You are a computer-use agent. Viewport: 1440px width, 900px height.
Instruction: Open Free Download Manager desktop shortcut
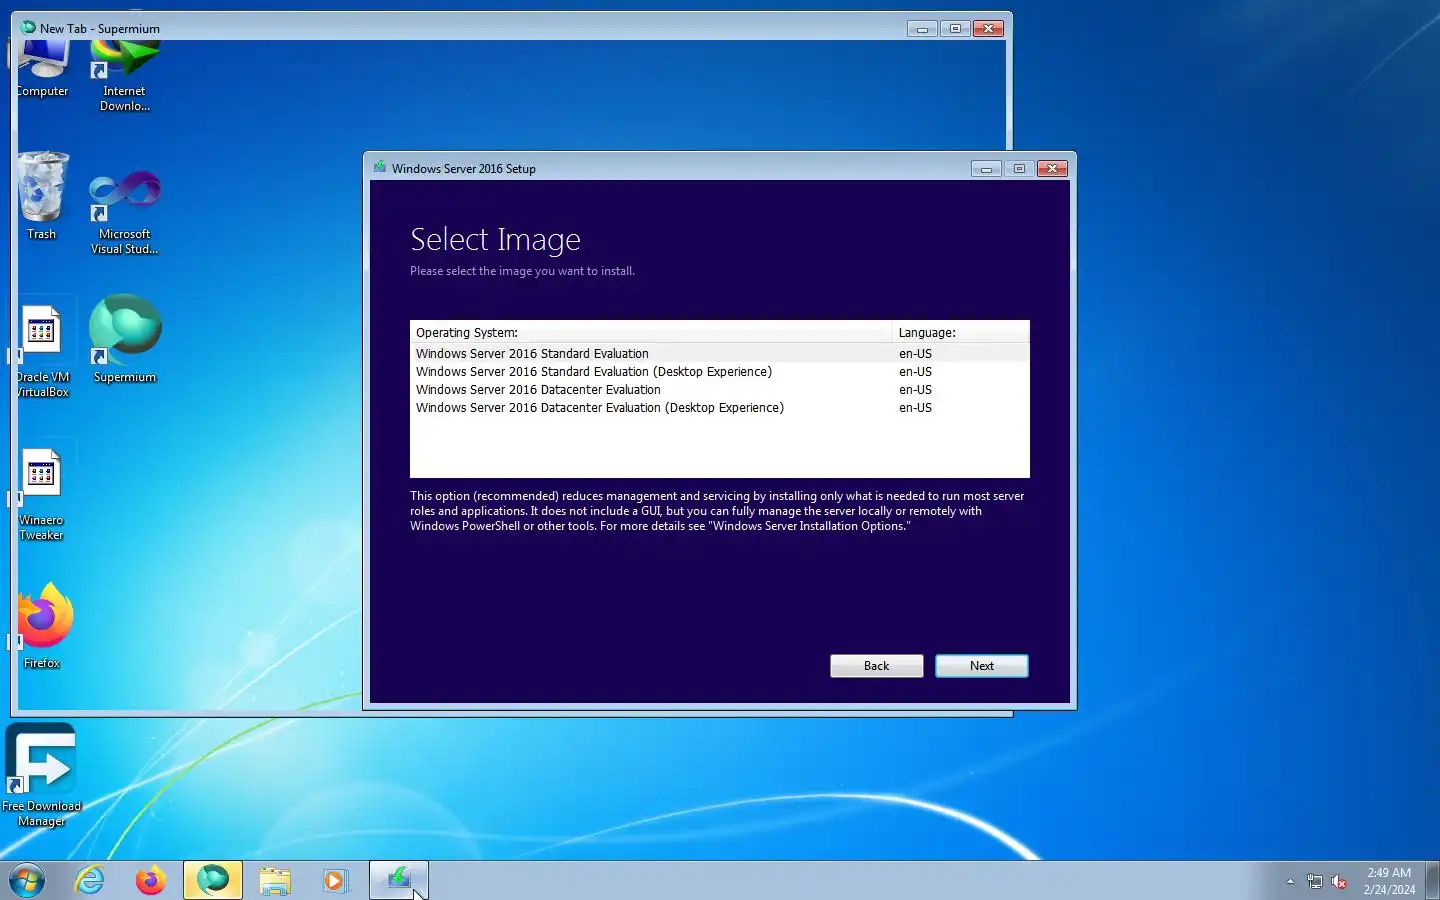point(41,776)
